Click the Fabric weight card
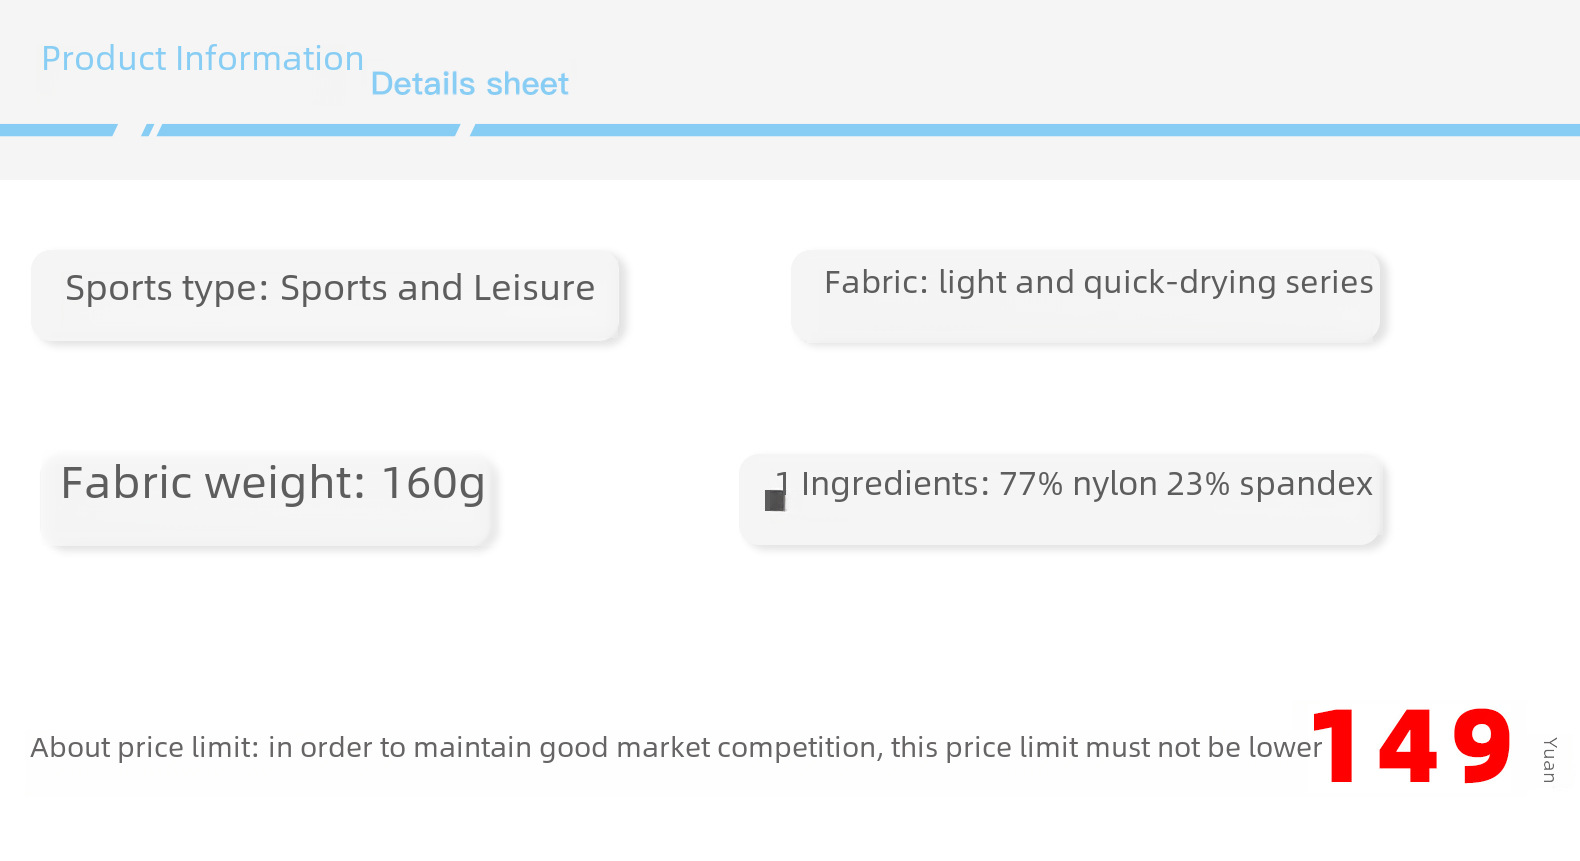 point(267,499)
